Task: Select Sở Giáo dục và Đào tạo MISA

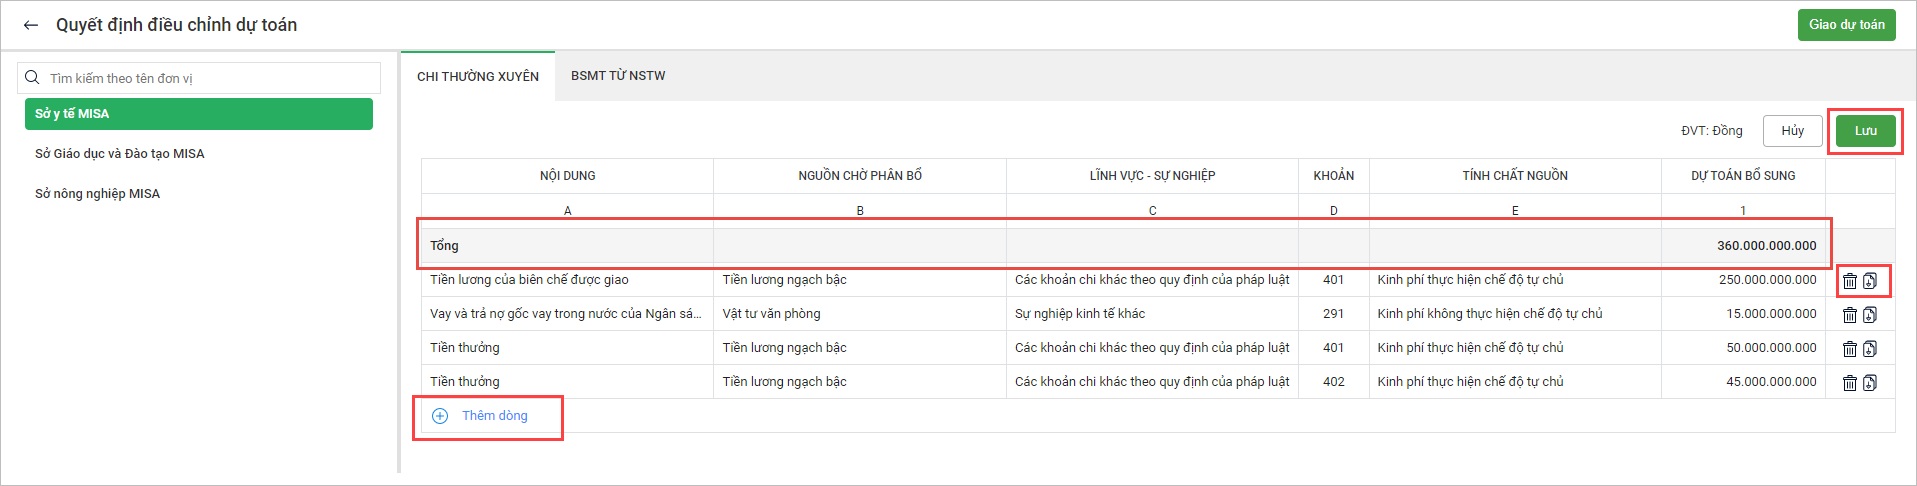Action: (x=119, y=154)
